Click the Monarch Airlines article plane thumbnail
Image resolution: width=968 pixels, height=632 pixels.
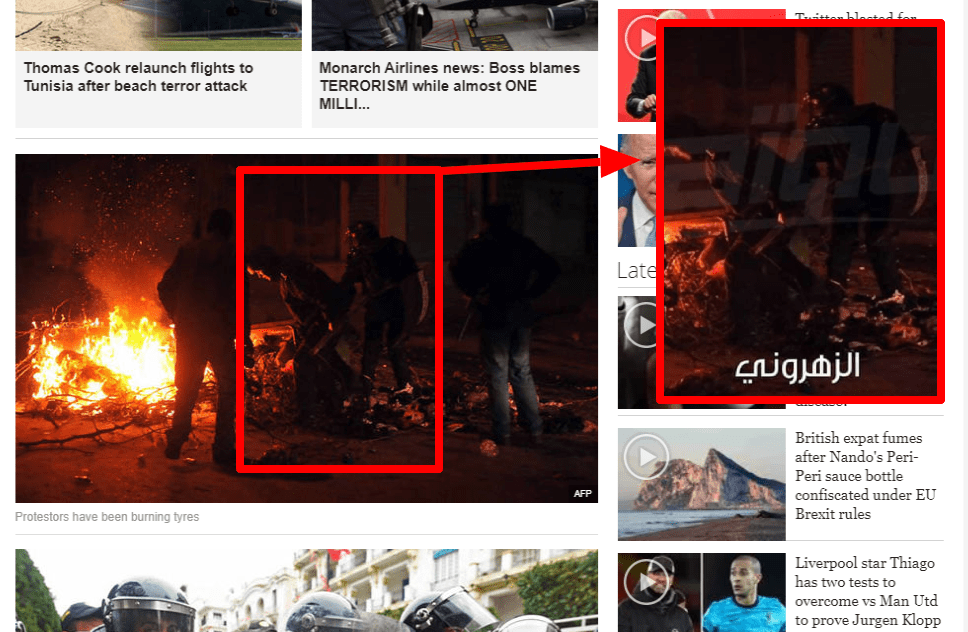[x=454, y=25]
